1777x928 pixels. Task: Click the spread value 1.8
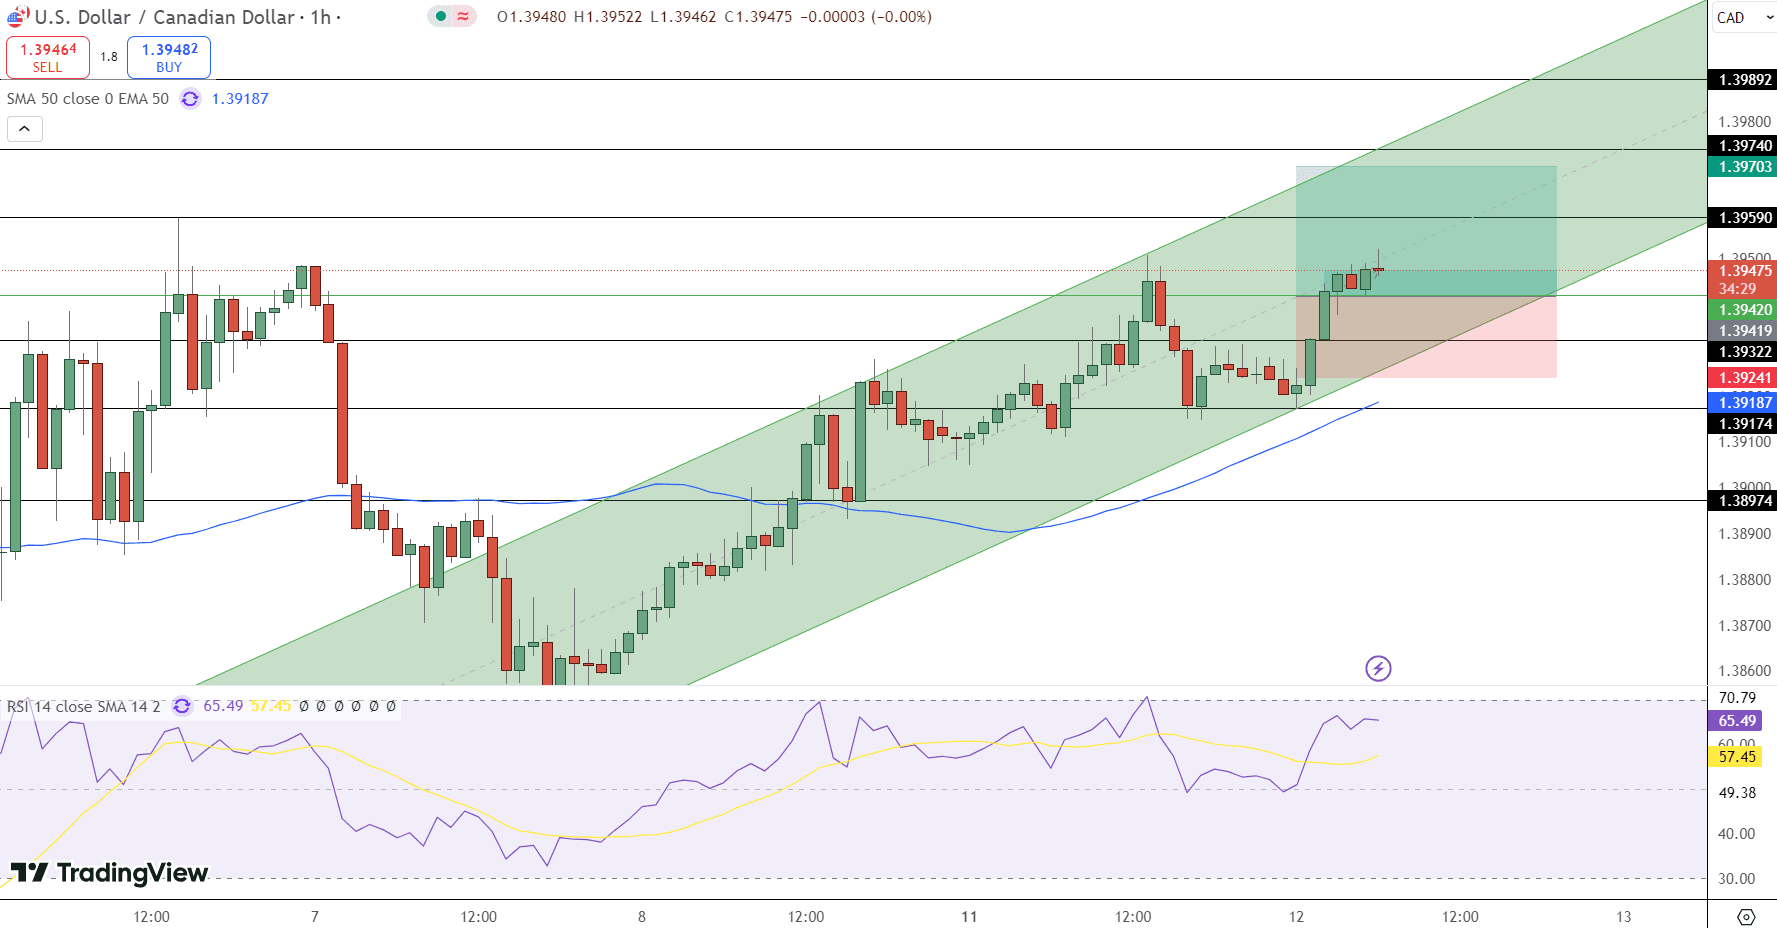tap(109, 57)
